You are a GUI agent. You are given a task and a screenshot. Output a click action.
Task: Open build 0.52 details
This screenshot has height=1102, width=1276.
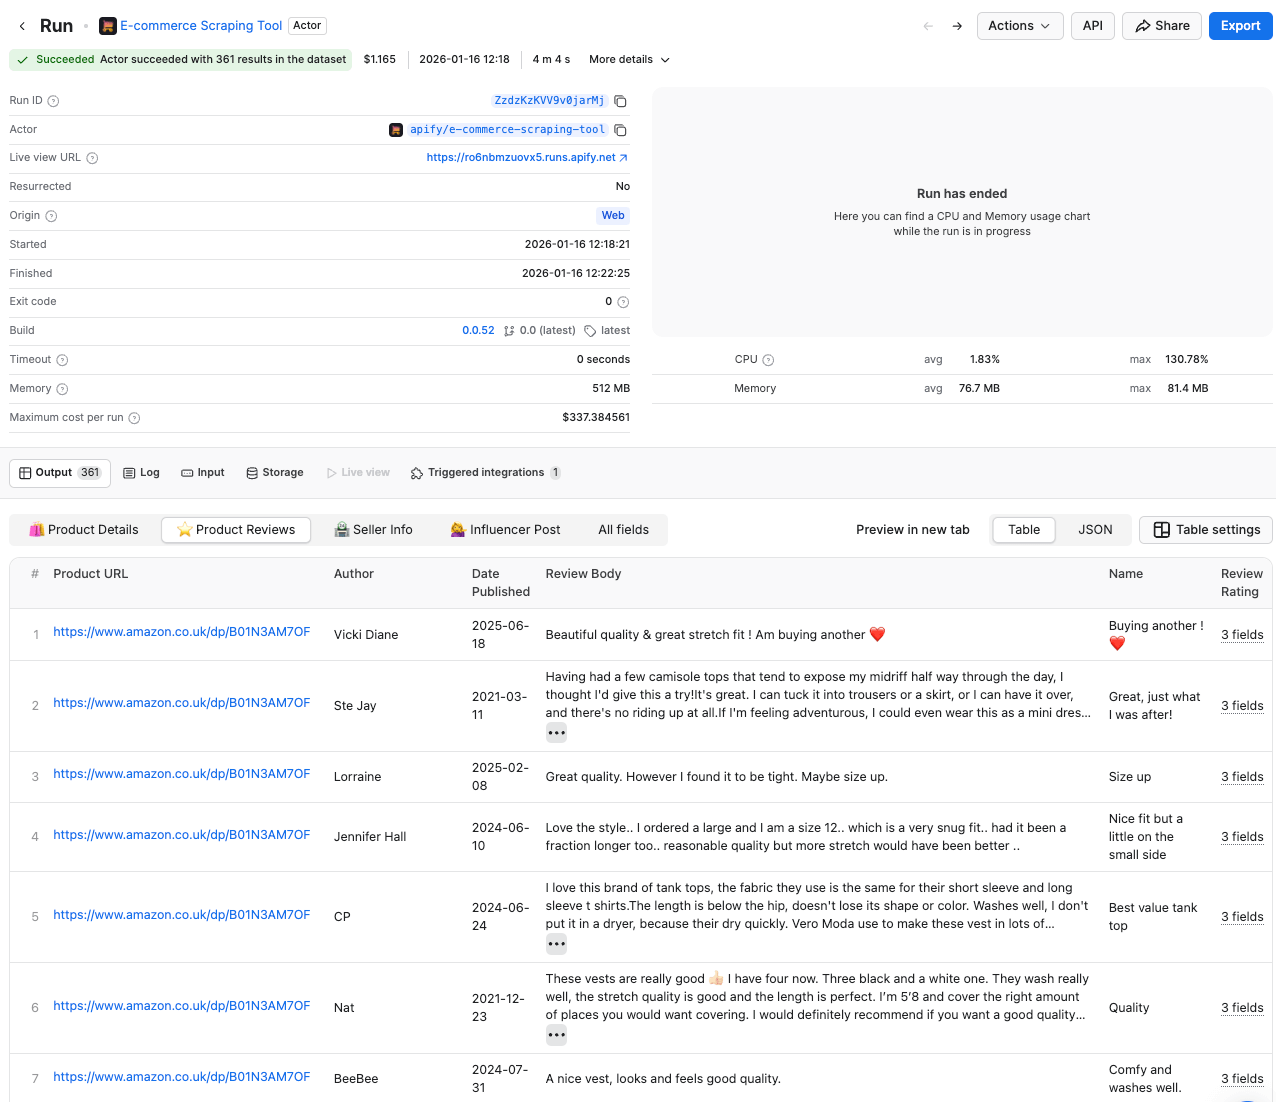[478, 330]
